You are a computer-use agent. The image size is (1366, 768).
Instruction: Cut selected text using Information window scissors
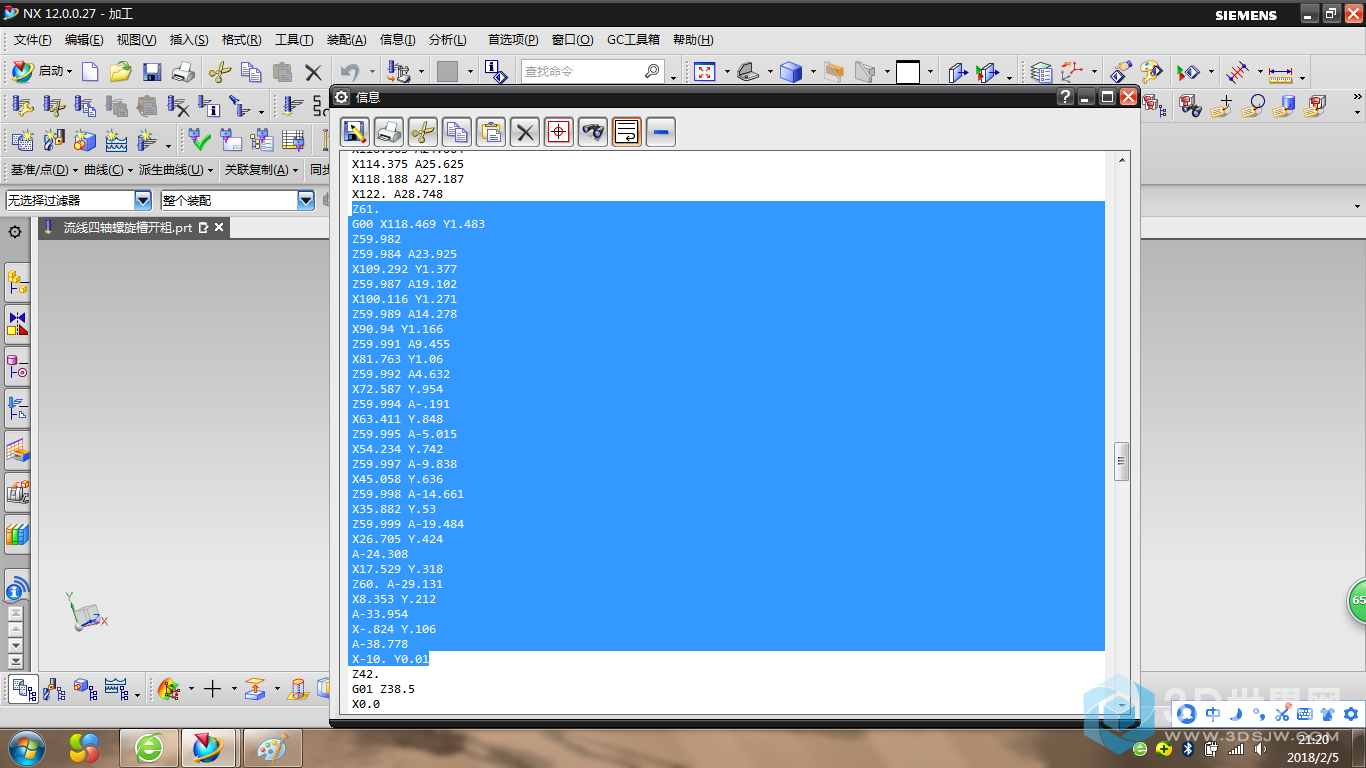(x=423, y=131)
